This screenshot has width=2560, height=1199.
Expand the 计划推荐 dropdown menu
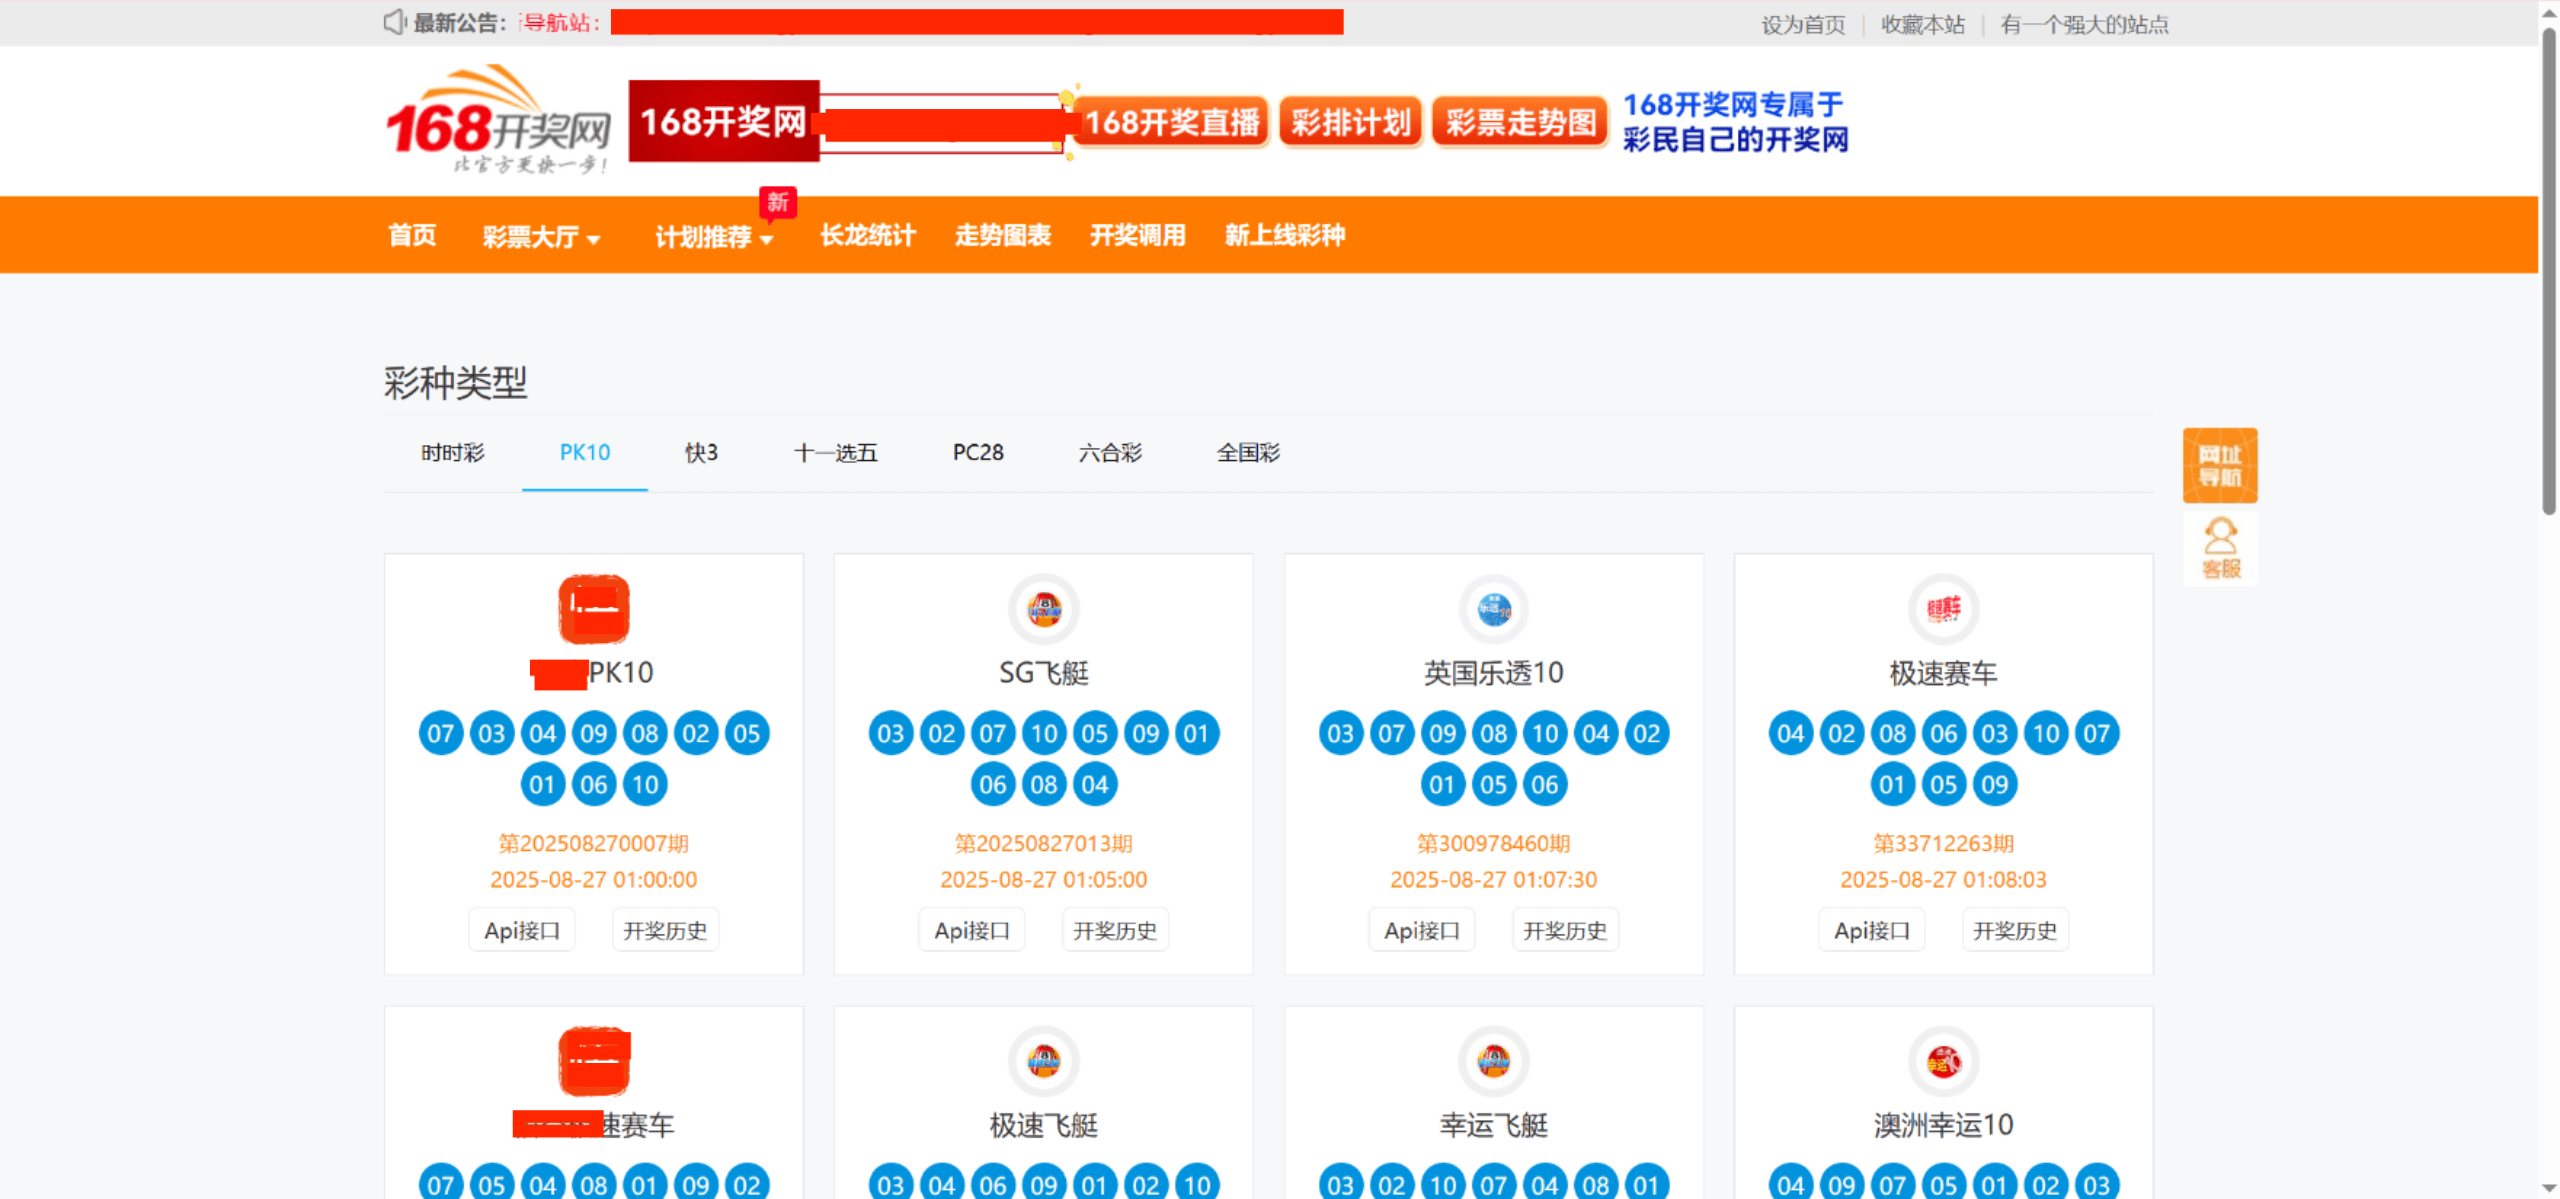coord(714,237)
